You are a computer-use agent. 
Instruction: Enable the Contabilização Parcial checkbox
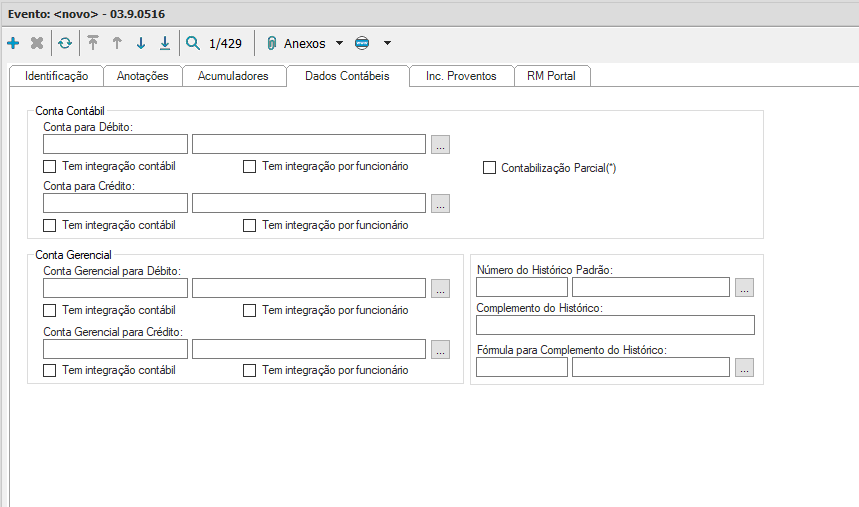click(490, 168)
